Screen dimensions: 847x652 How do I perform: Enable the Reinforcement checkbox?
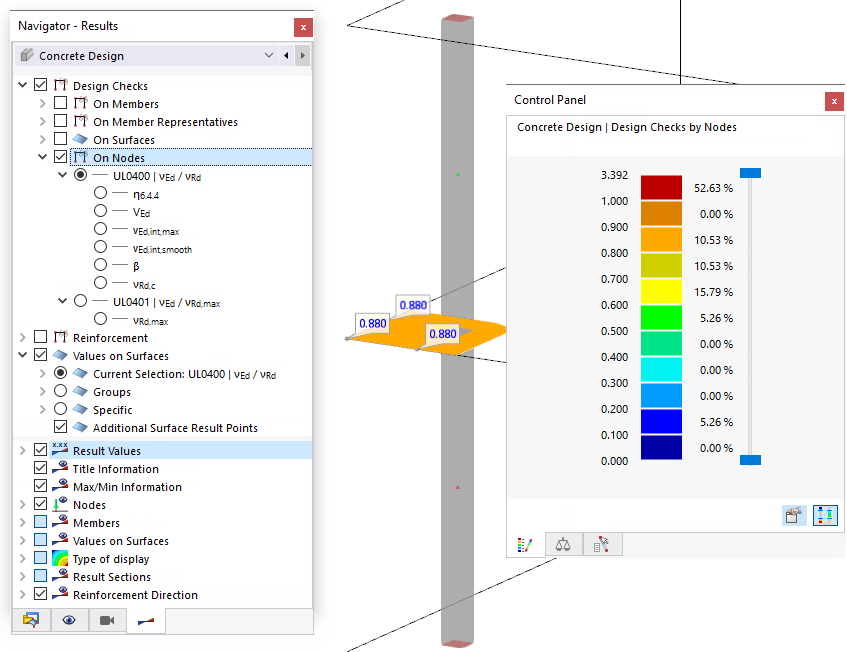41,337
